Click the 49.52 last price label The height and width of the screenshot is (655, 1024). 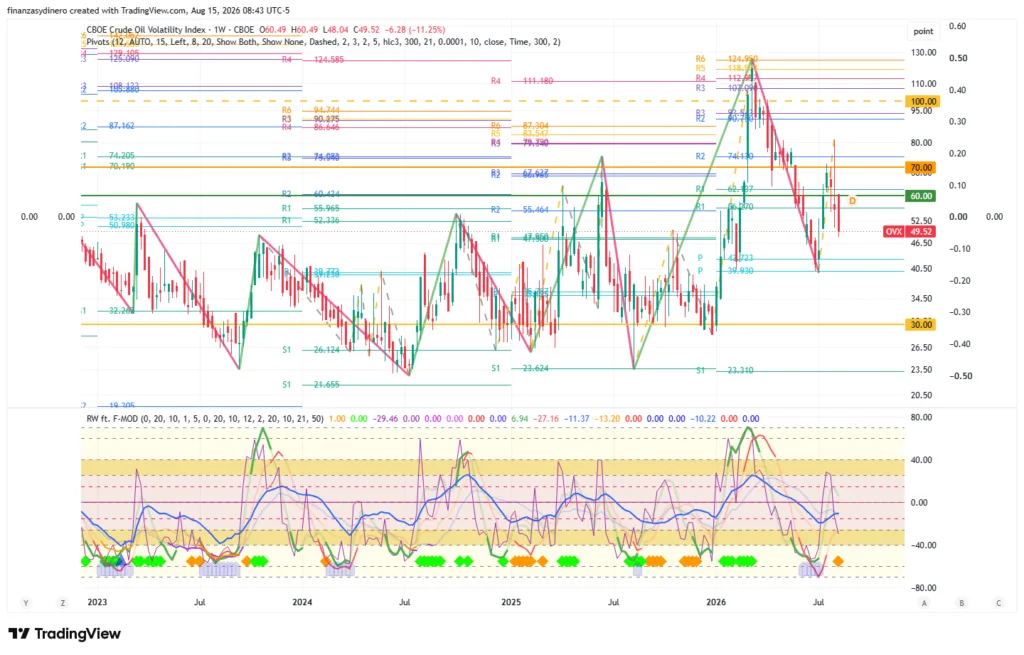(x=921, y=232)
